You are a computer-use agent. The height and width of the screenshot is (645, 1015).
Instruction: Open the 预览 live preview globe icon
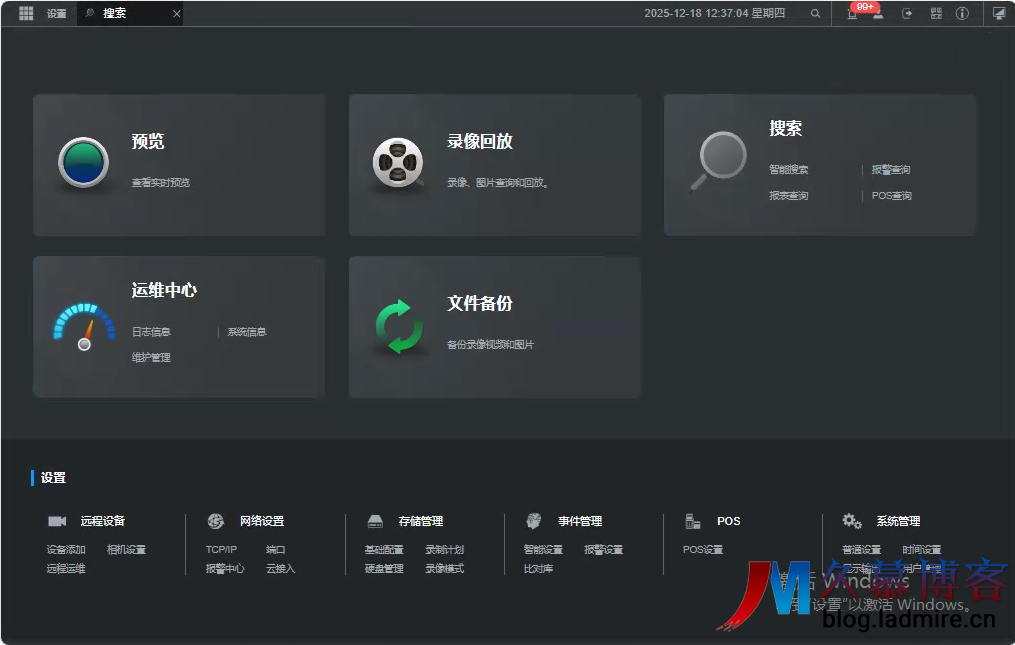point(83,163)
